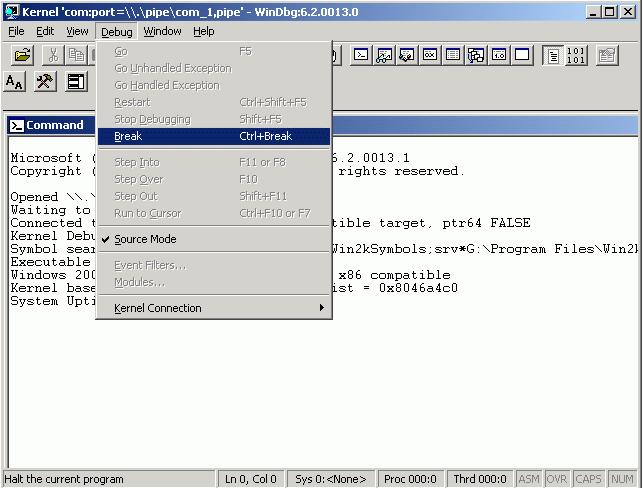Screen dimensions: 642x488
Task: Click the NUM status bar indicator
Action: point(622,479)
